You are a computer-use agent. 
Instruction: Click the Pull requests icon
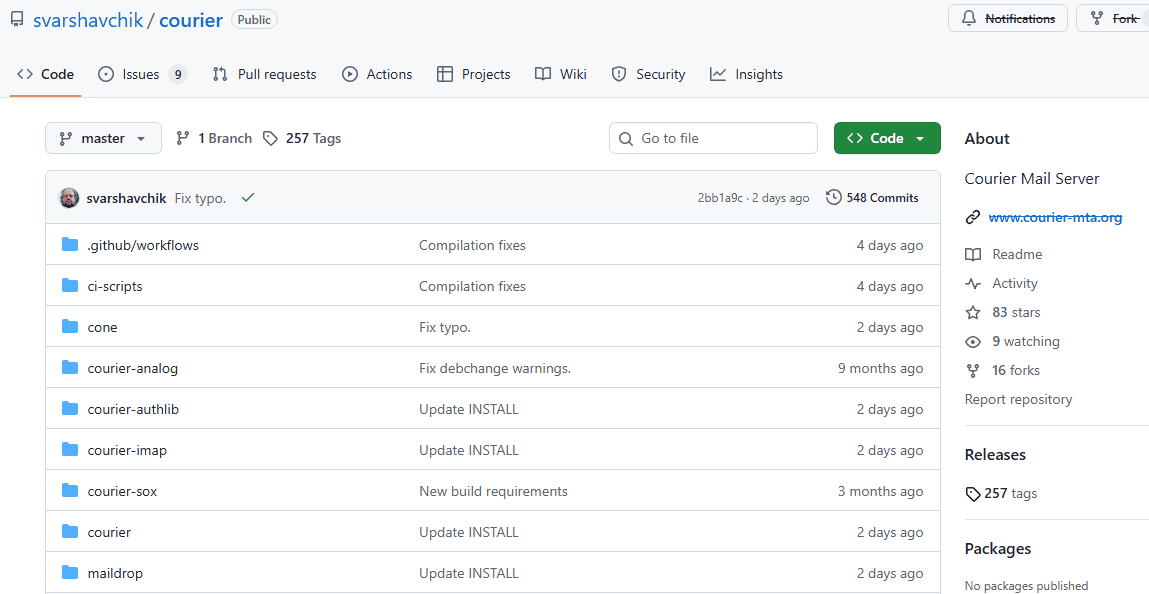[219, 73]
